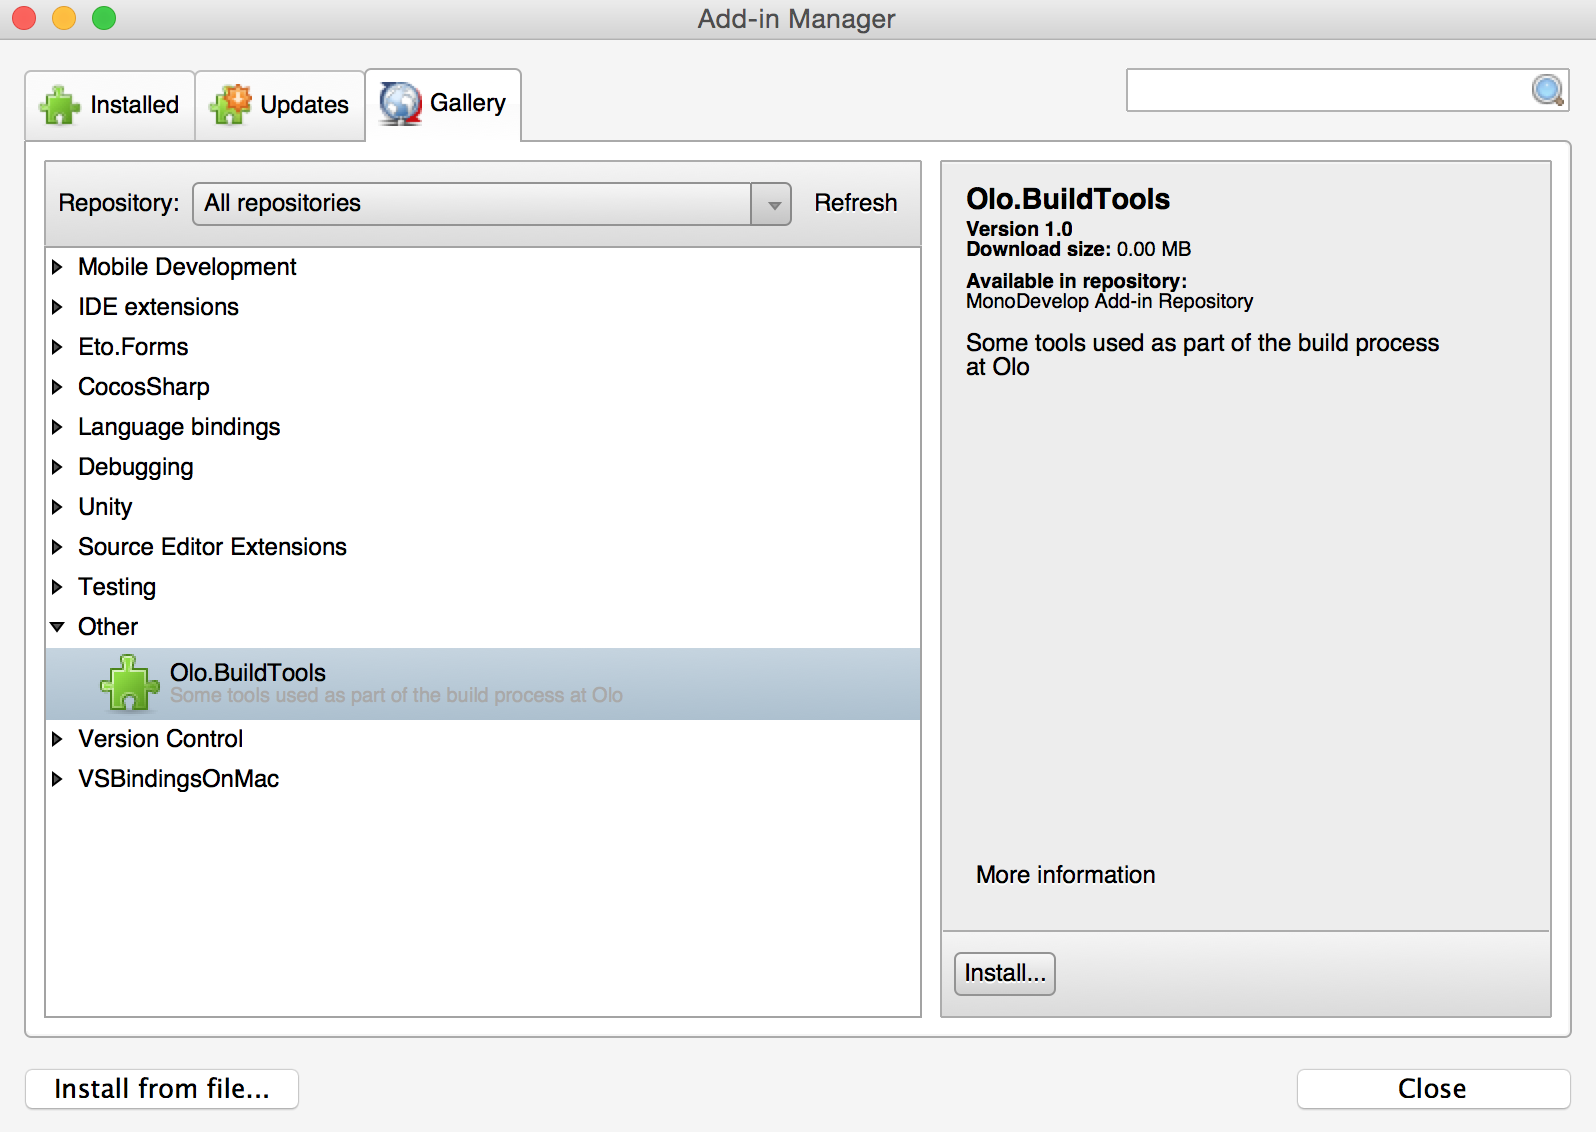Select the Language bindings label

point(179,427)
